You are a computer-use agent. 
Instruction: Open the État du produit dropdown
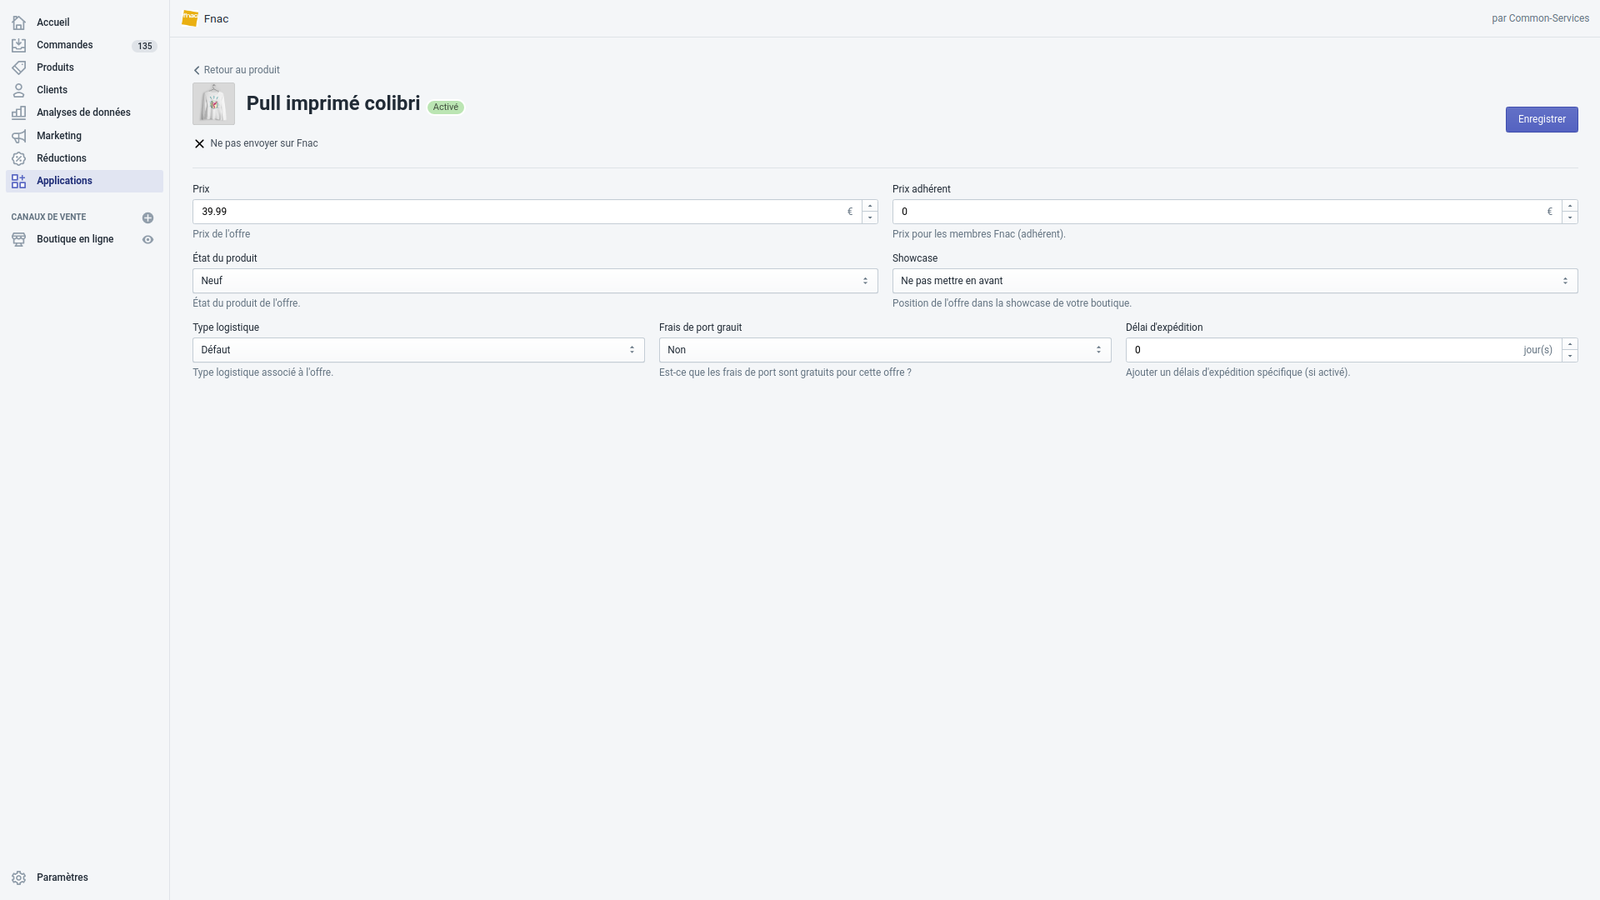(535, 281)
